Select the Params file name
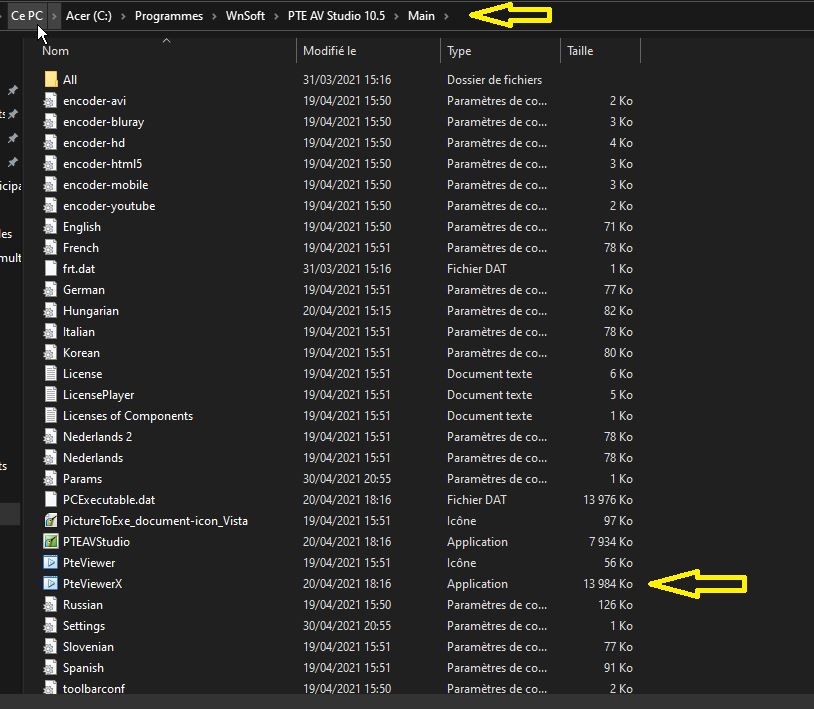This screenshot has height=709, width=814. click(83, 479)
